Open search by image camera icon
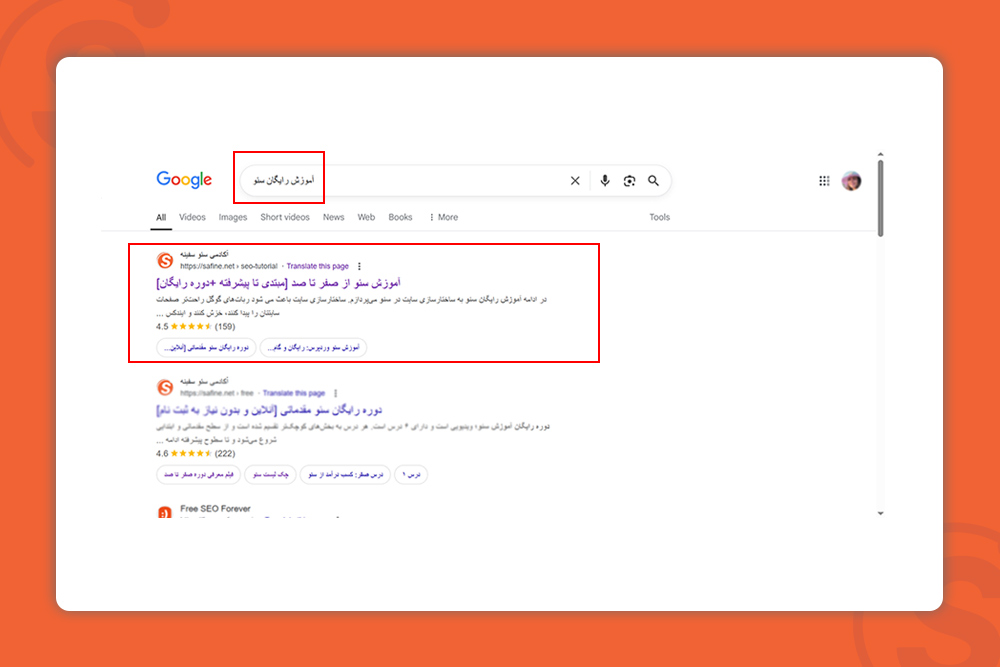 629,181
